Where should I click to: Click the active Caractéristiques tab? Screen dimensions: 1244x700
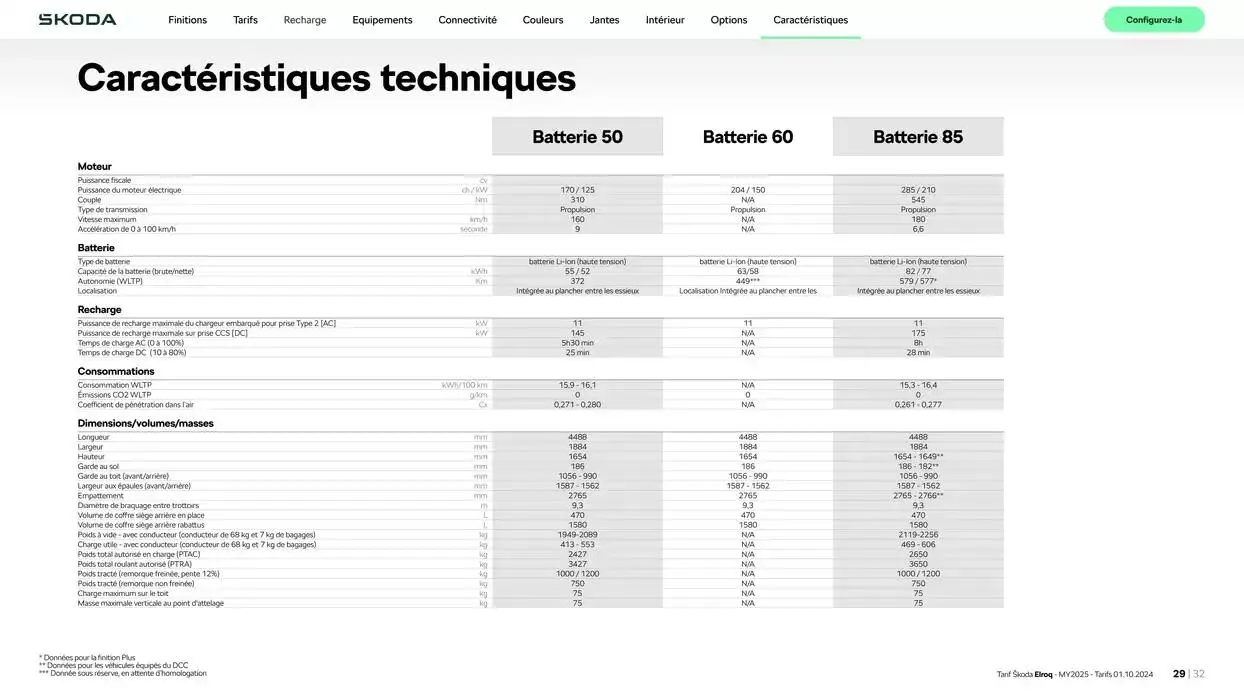tap(811, 19)
